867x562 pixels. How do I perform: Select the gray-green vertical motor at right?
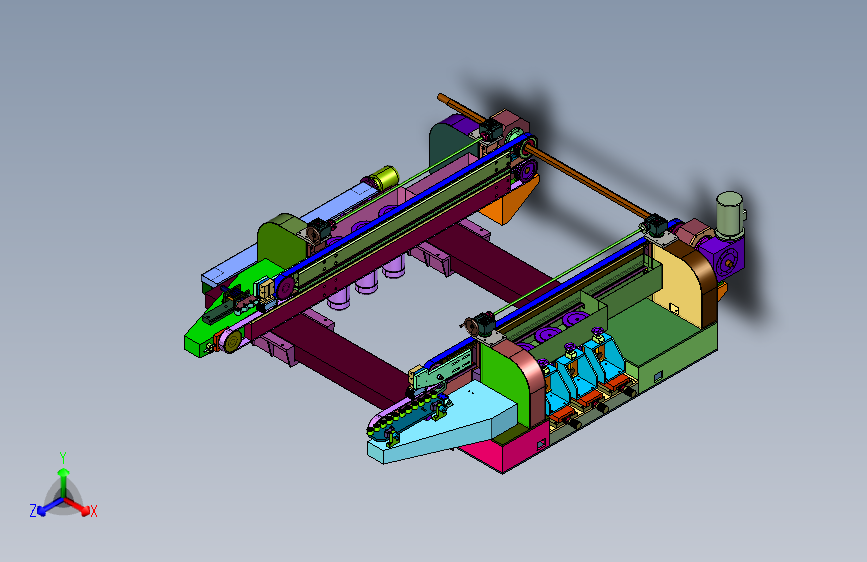tap(730, 215)
